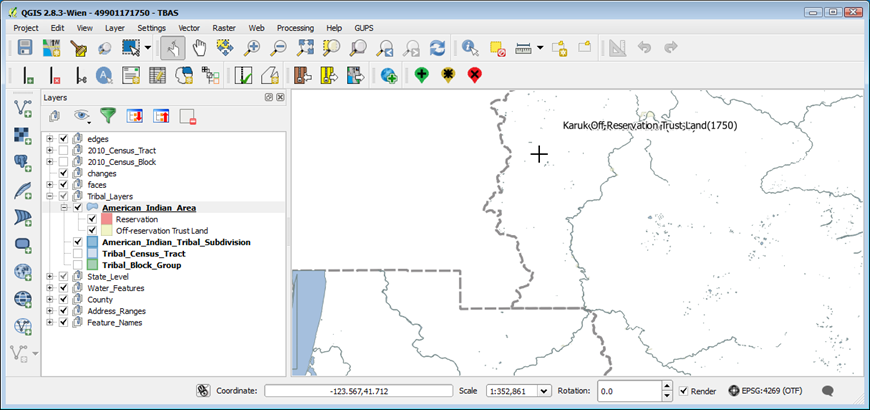Click the Add Vector Layer sidebar icon
Viewport: 870px width, 410px height.
23,107
